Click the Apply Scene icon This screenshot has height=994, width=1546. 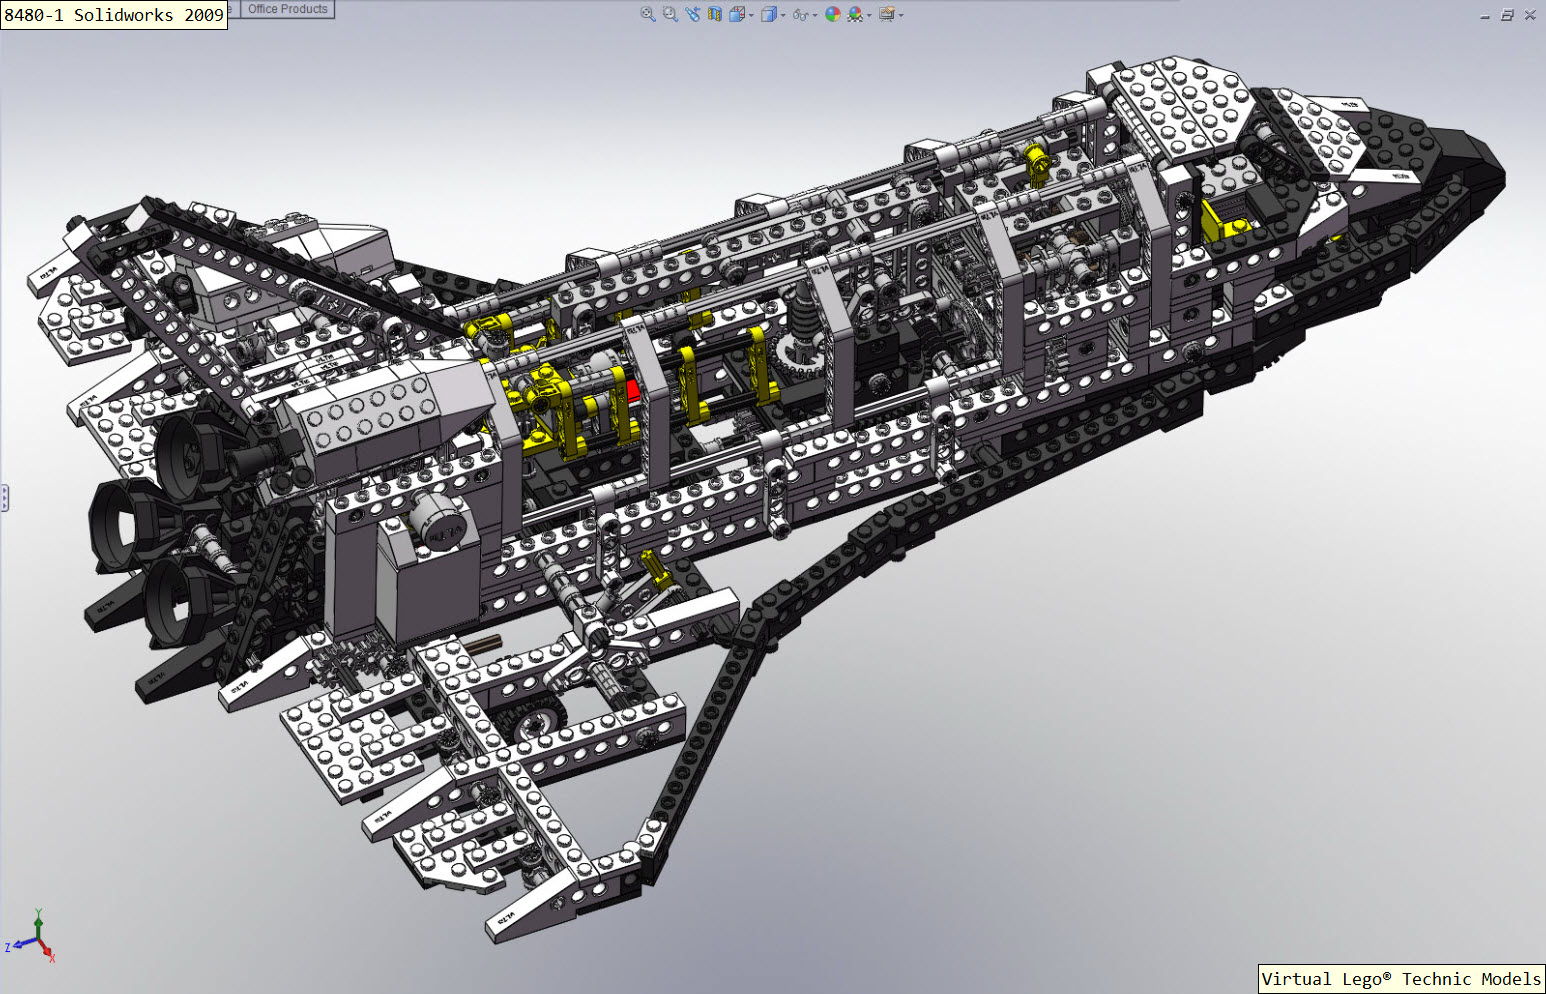(x=855, y=14)
